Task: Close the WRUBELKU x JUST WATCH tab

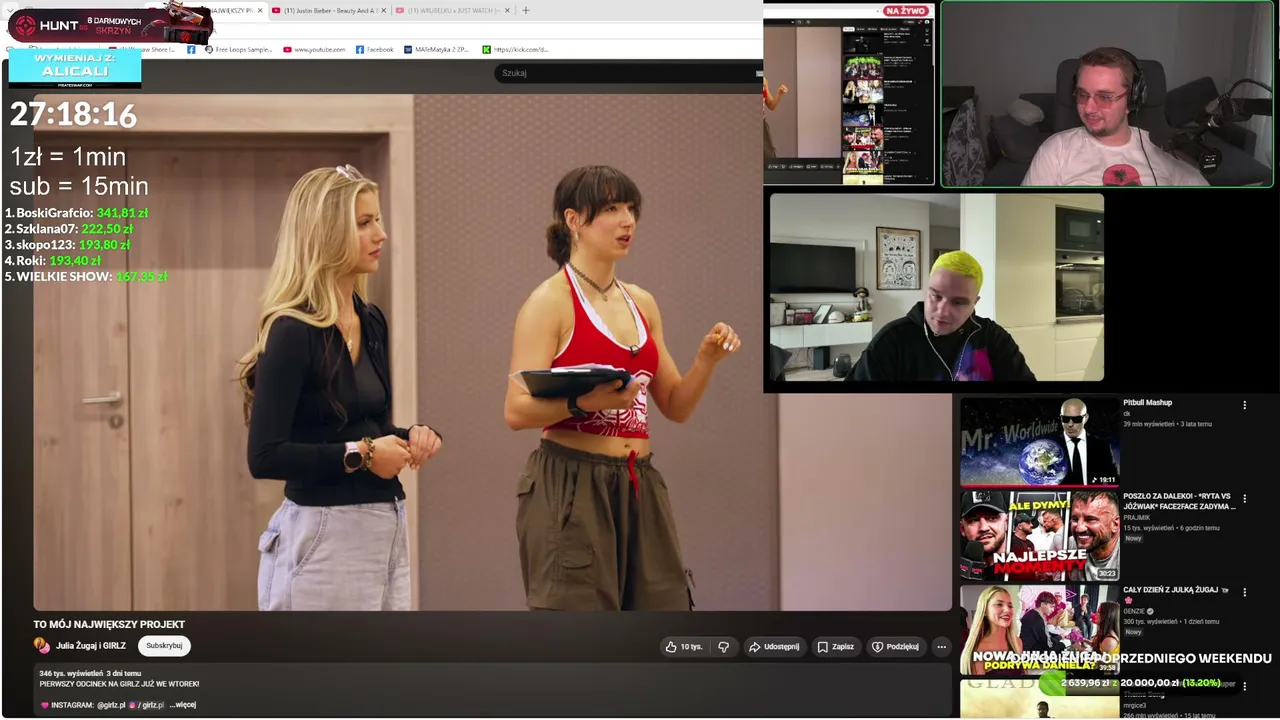Action: (507, 11)
